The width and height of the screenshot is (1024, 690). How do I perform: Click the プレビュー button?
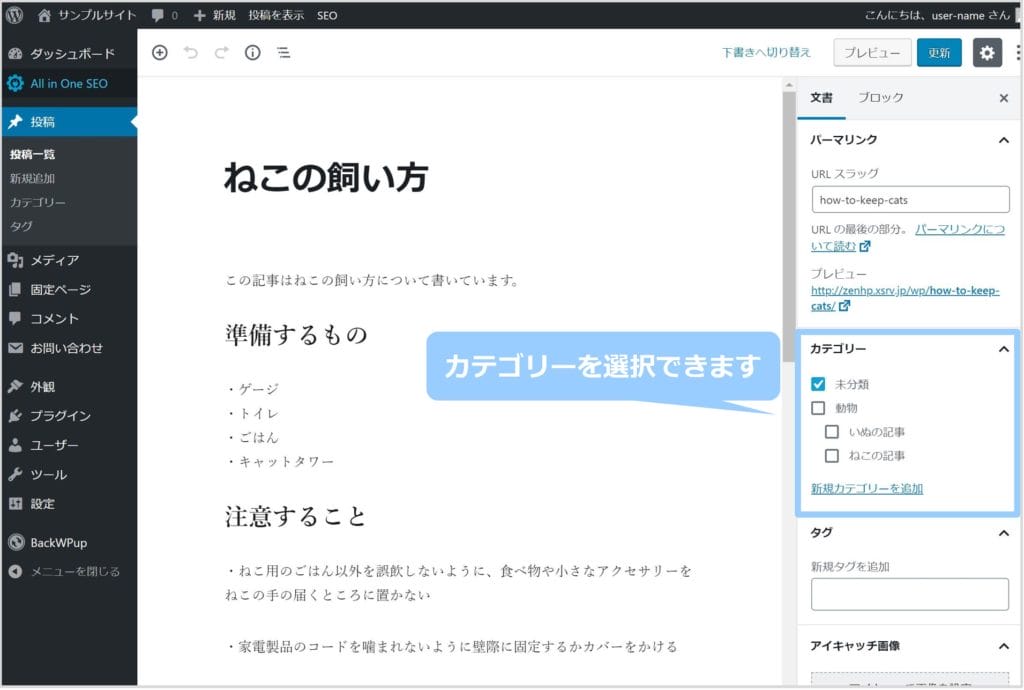point(872,53)
